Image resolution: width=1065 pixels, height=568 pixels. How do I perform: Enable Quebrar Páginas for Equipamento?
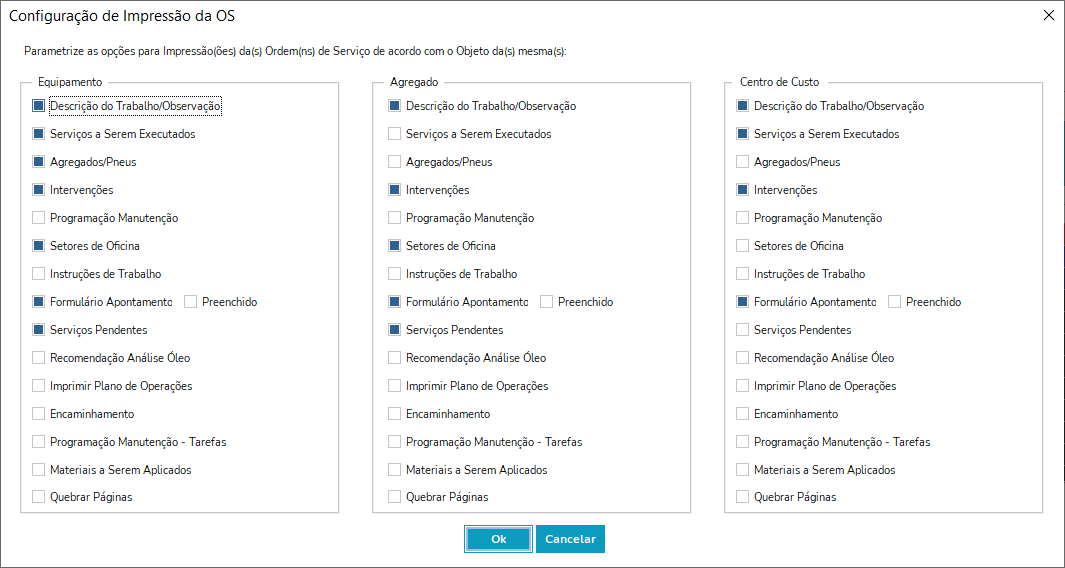pyautogui.click(x=39, y=497)
